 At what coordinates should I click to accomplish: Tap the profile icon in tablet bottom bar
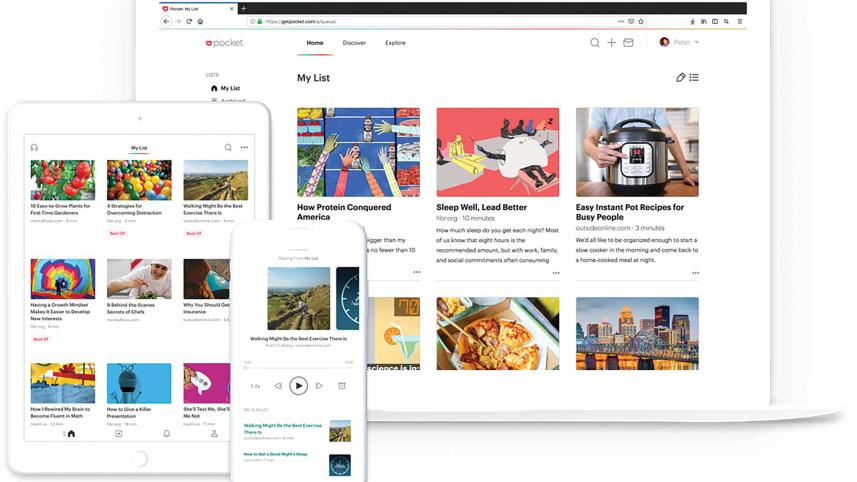(214, 434)
